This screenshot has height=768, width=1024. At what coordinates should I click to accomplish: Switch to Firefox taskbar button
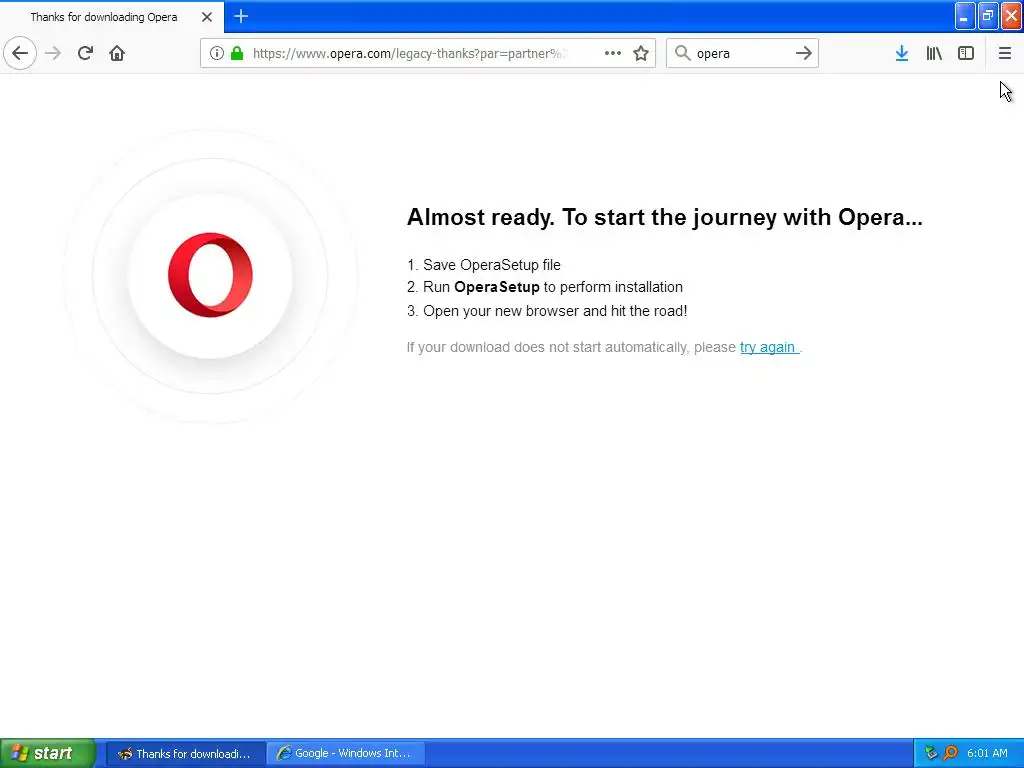pyautogui.click(x=185, y=754)
